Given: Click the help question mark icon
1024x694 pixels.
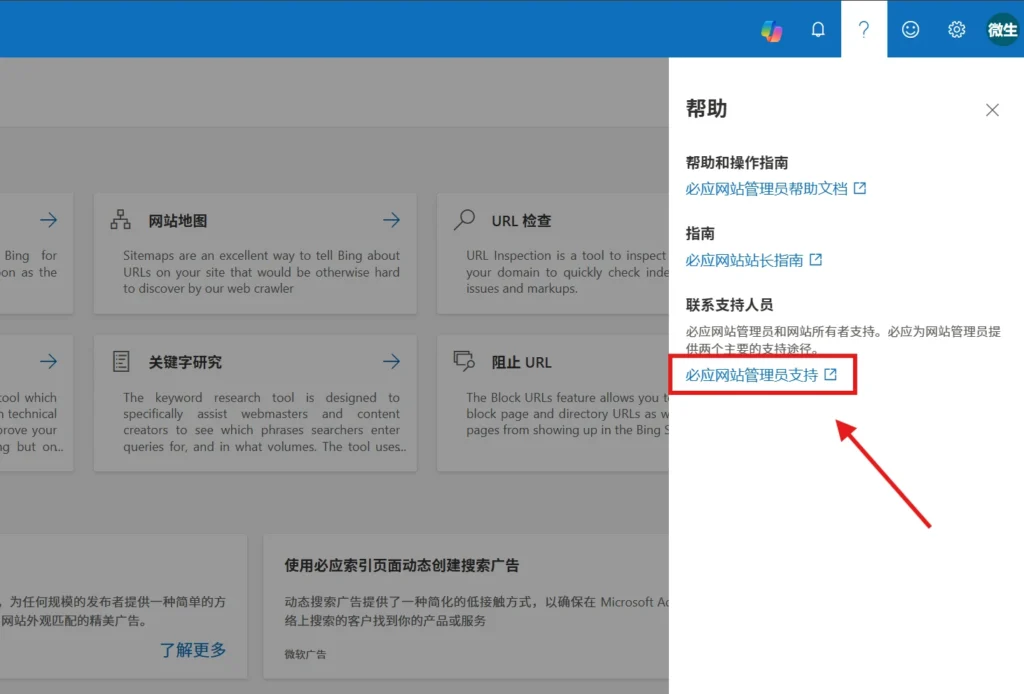Looking at the screenshot, I should [x=863, y=30].
